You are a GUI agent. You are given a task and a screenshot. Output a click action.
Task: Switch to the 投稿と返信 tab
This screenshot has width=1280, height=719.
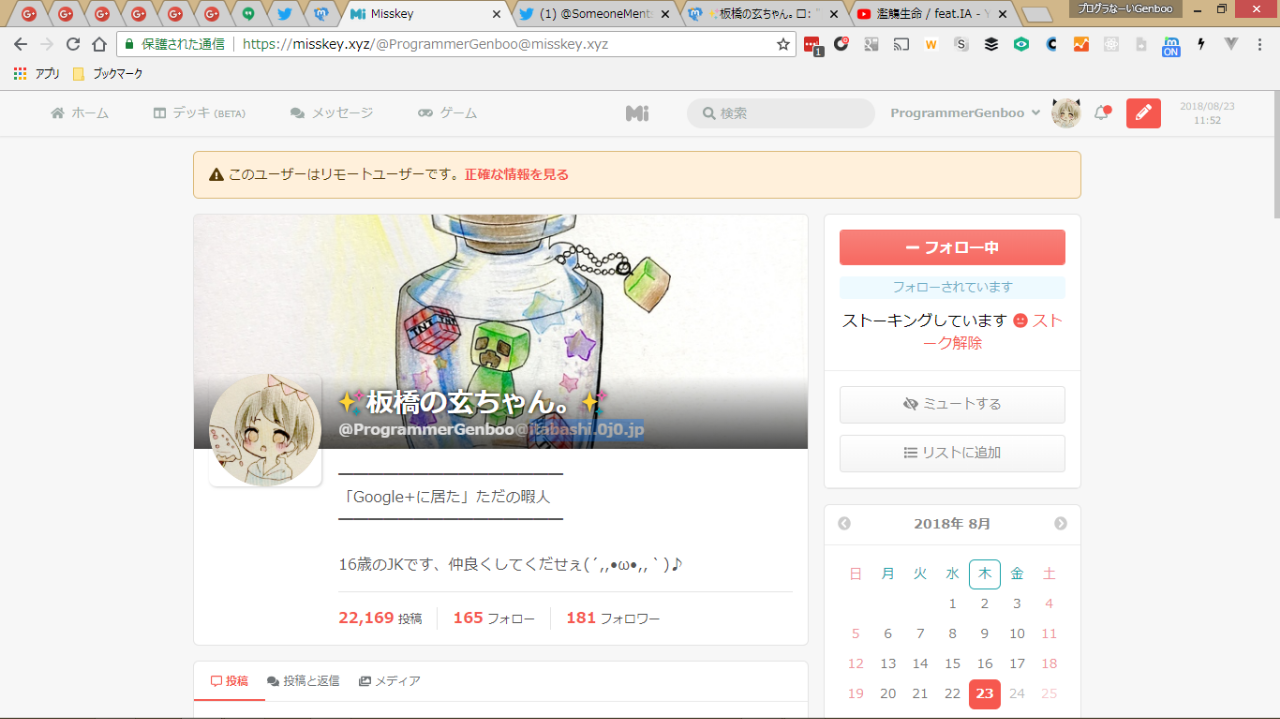303,681
